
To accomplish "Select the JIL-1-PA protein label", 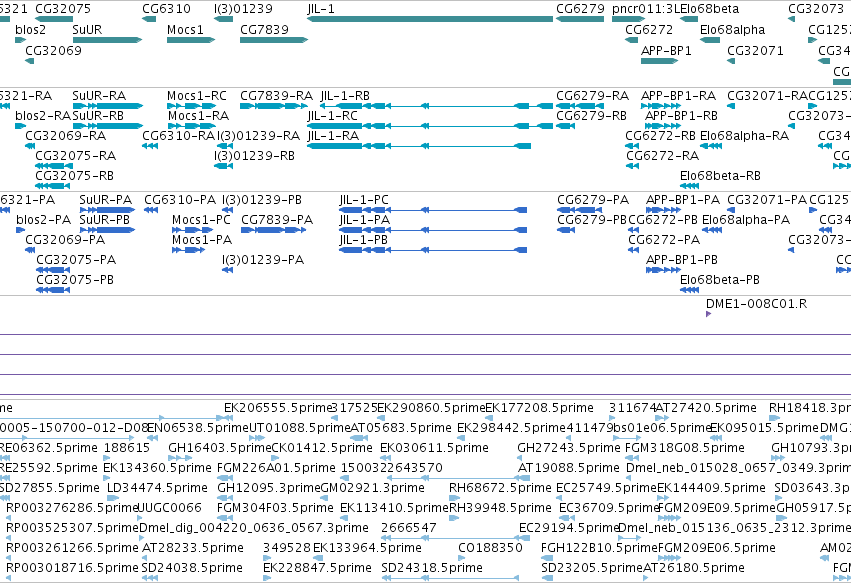I will [x=365, y=220].
